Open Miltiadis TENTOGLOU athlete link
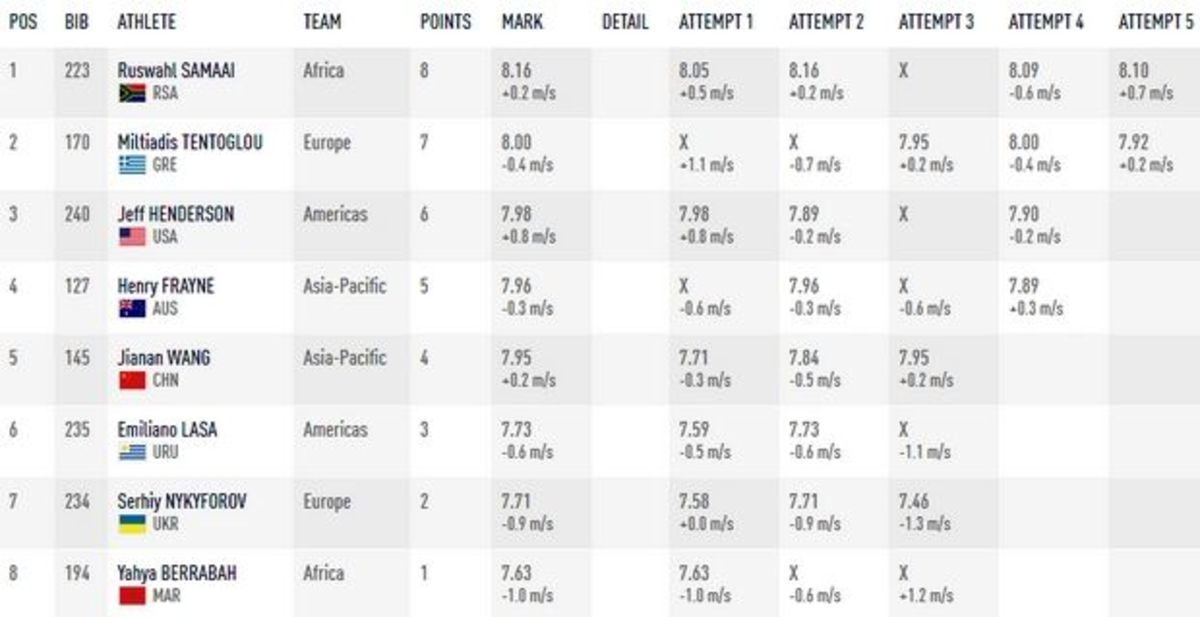The height and width of the screenshot is (617, 1200). click(190, 142)
